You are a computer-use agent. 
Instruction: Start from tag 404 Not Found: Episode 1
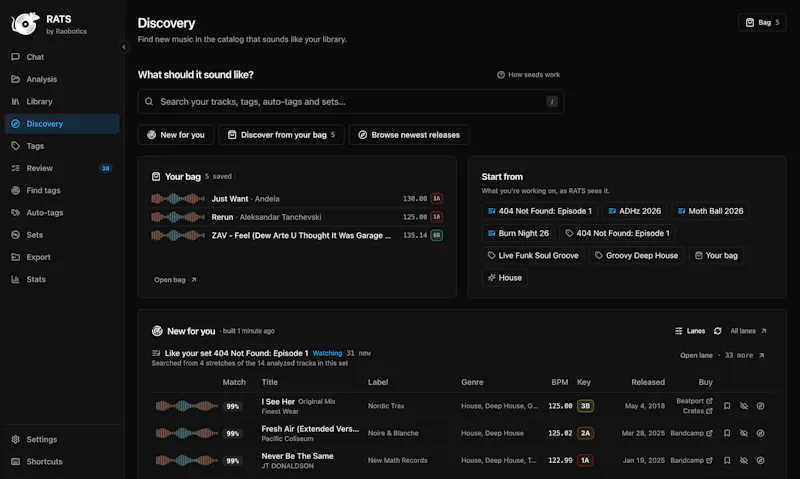(x=617, y=233)
